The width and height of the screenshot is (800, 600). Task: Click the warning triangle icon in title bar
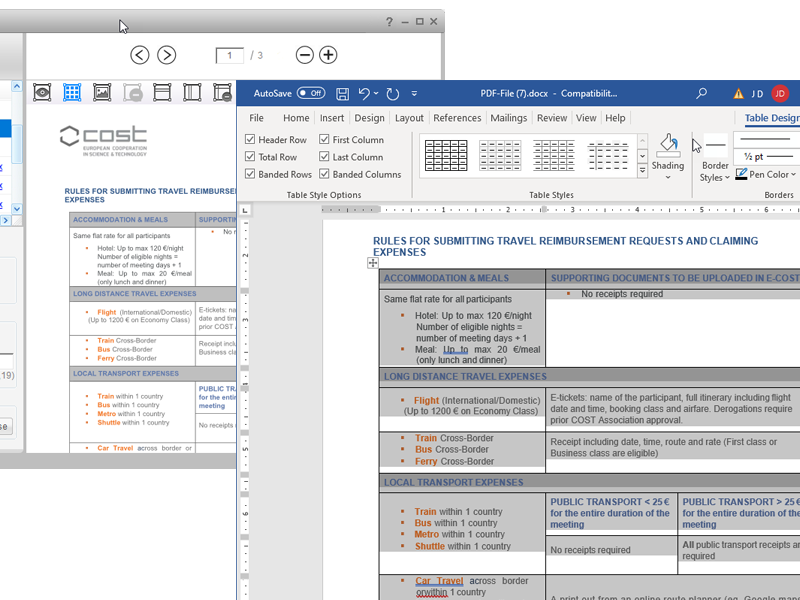click(738, 94)
